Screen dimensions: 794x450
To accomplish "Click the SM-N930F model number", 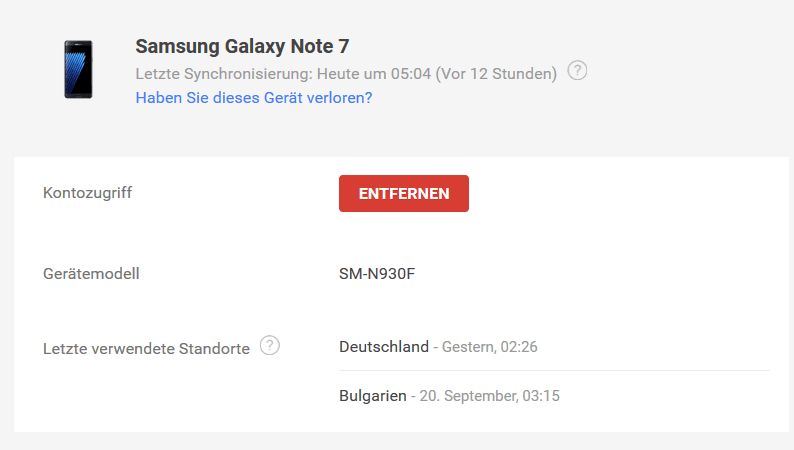I will (377, 274).
